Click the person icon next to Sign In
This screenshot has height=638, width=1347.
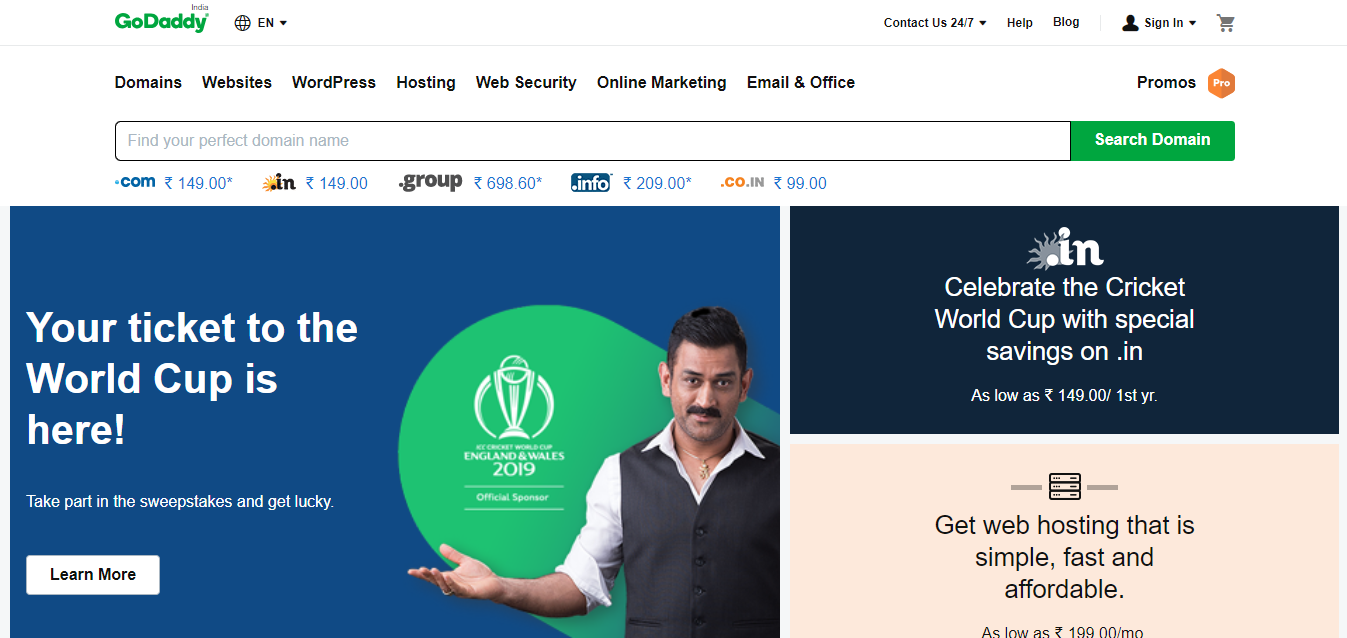point(1129,22)
